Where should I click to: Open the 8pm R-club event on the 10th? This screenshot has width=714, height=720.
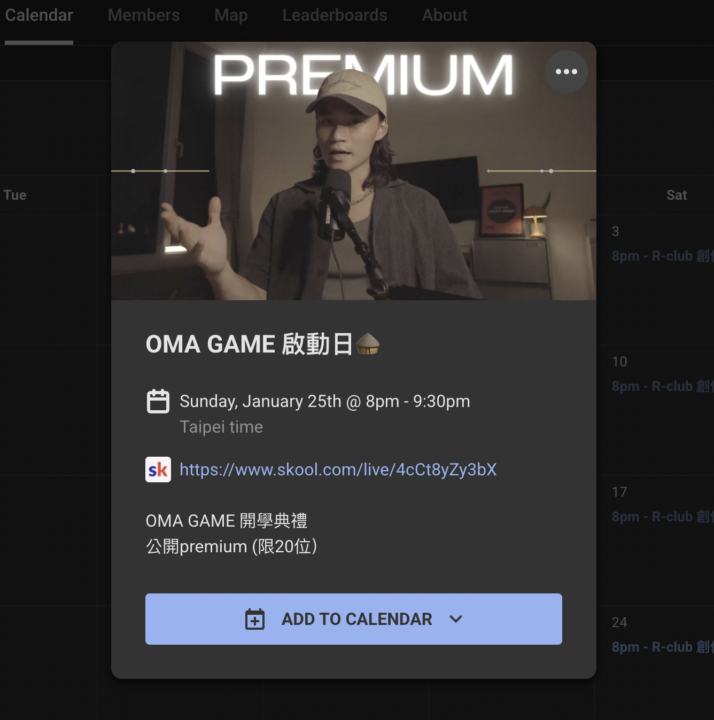[x=663, y=386]
